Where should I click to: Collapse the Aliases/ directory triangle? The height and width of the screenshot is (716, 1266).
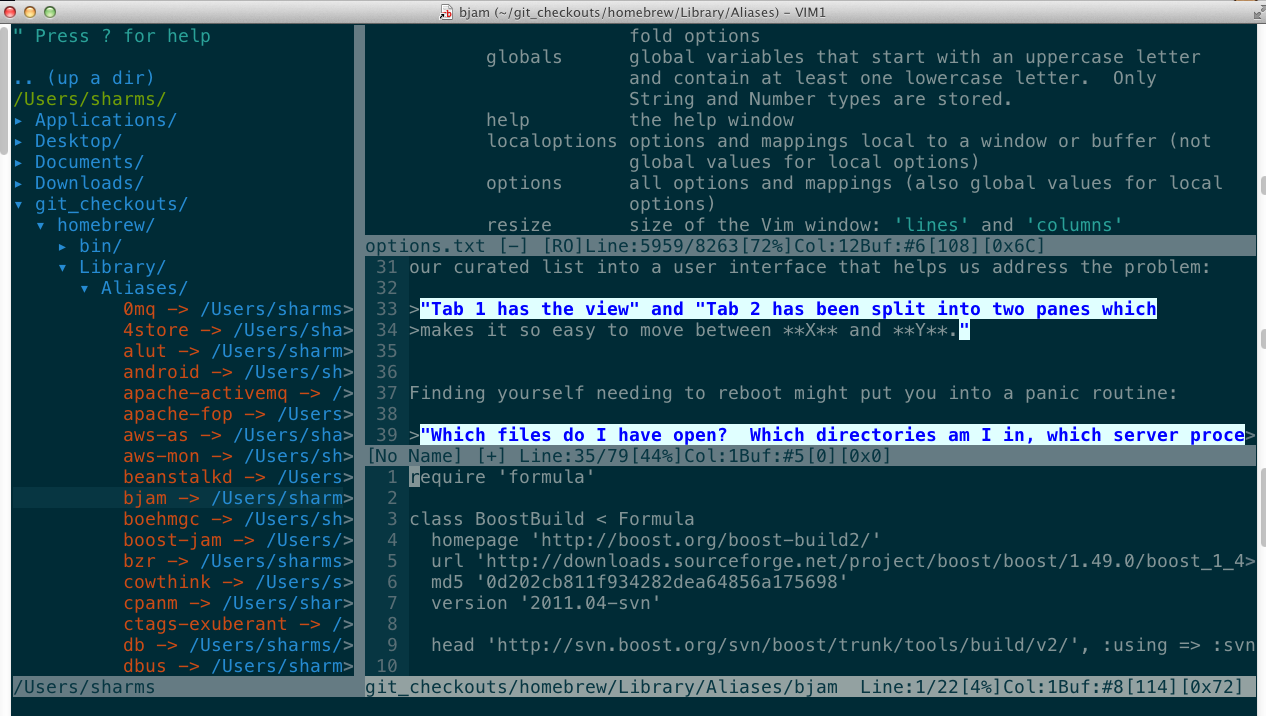[85, 288]
